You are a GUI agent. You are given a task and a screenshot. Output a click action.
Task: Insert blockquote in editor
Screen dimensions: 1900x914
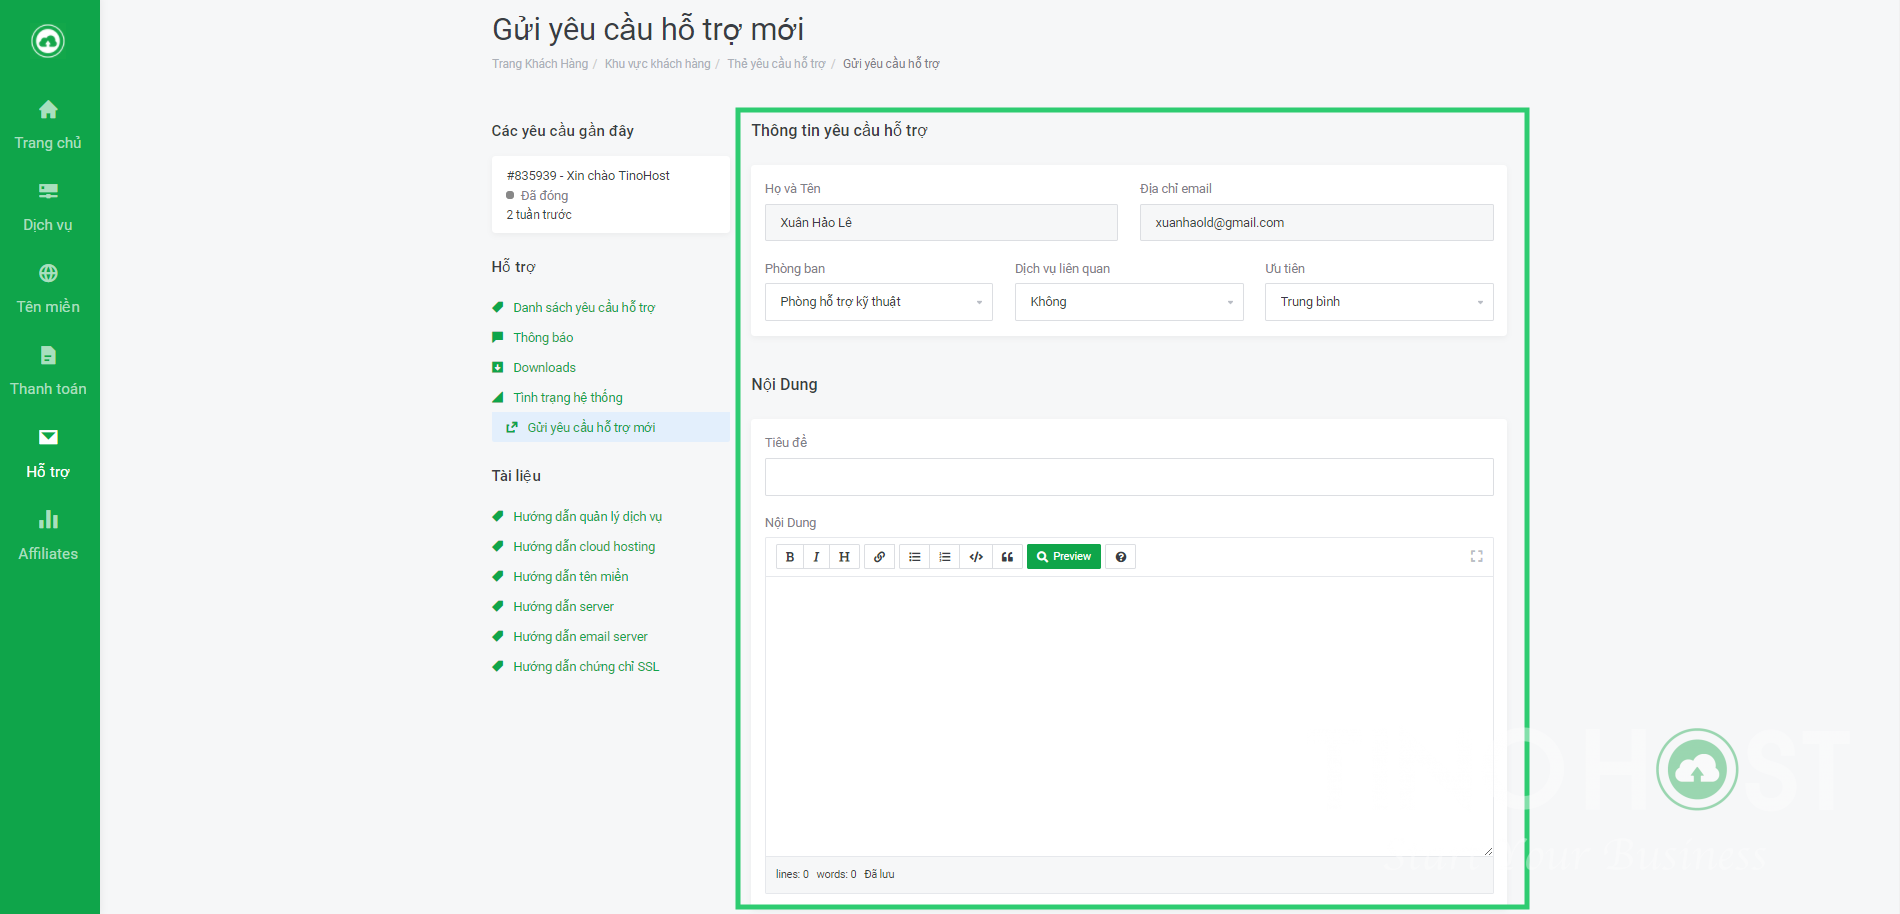[1007, 557]
